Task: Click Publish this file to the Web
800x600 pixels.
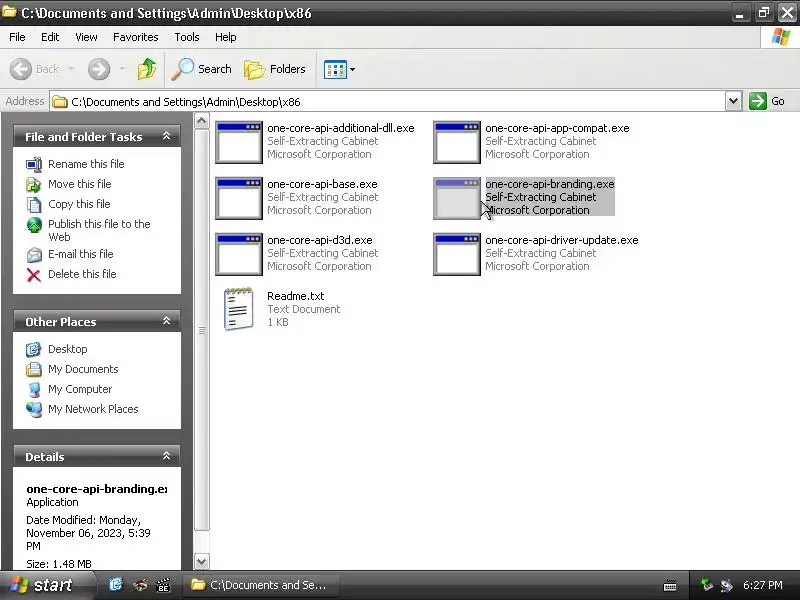Action: pyautogui.click(x=99, y=230)
